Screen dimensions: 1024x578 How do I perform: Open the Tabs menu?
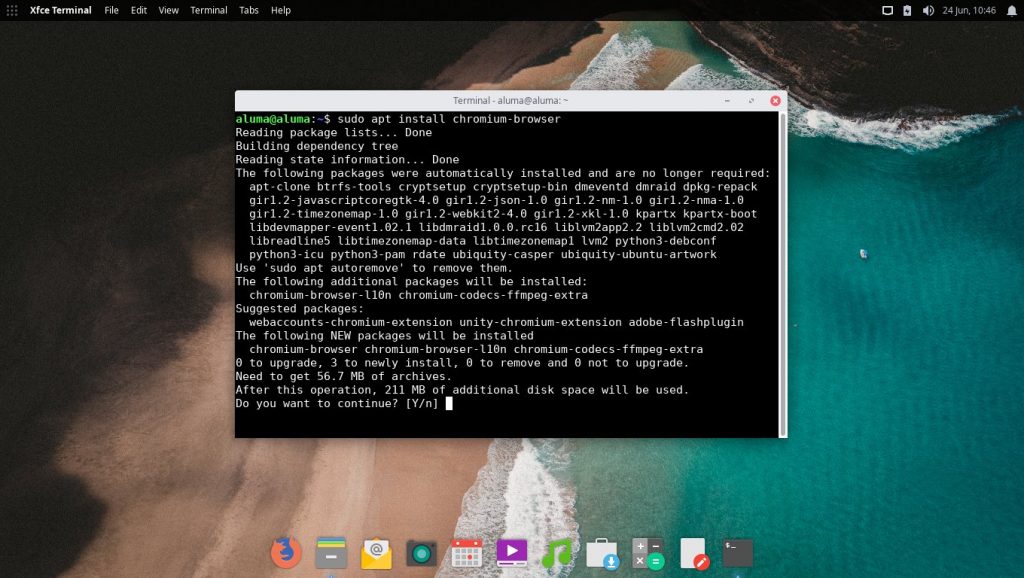[x=248, y=10]
